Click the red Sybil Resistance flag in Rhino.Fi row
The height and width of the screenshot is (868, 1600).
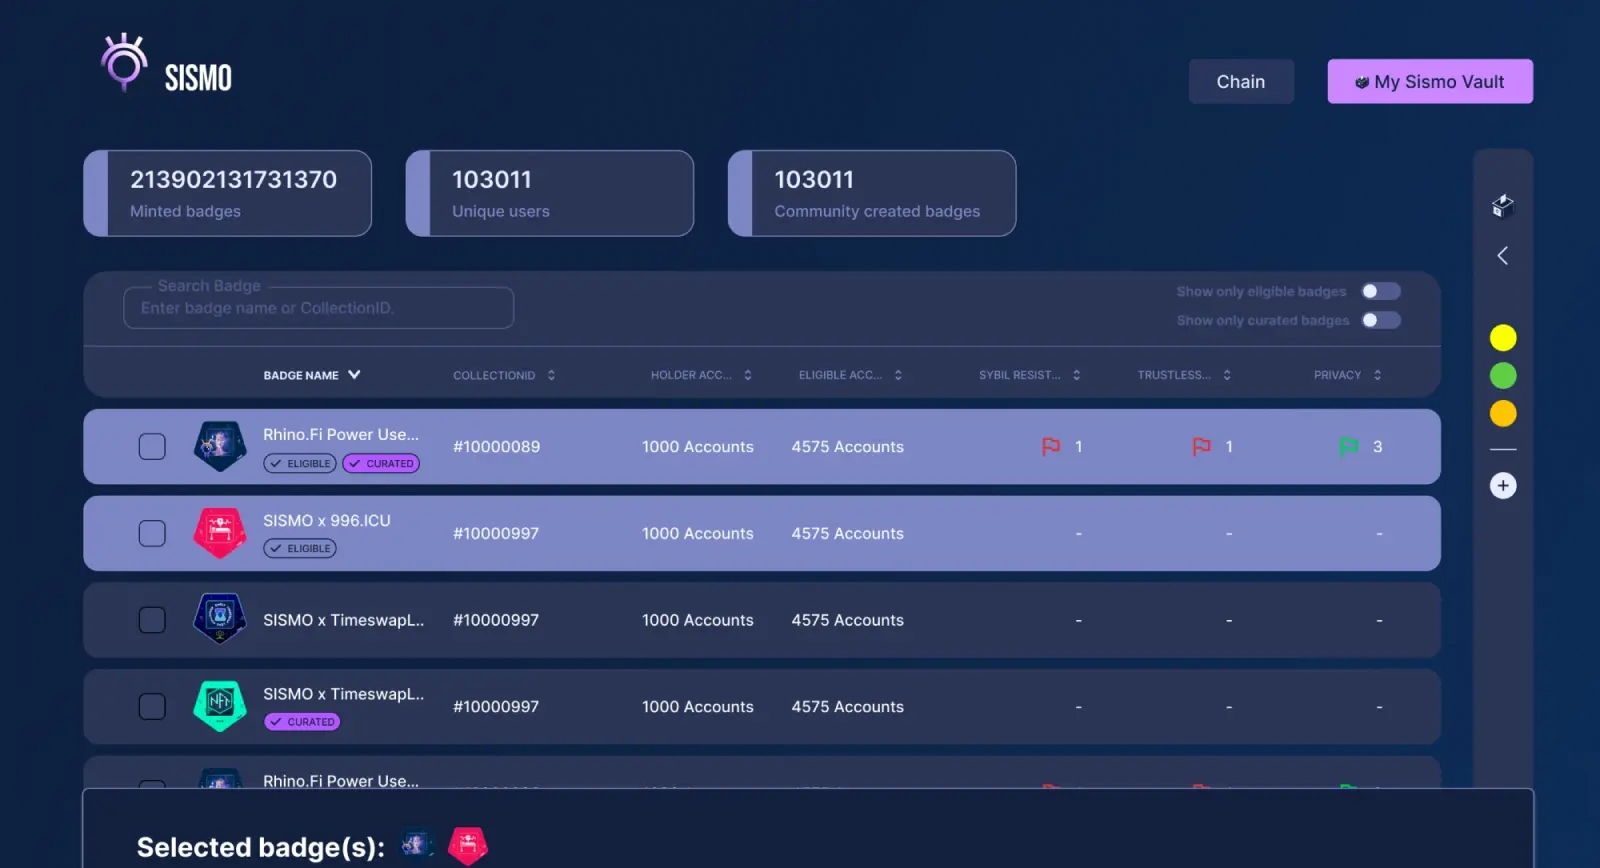pos(1050,446)
